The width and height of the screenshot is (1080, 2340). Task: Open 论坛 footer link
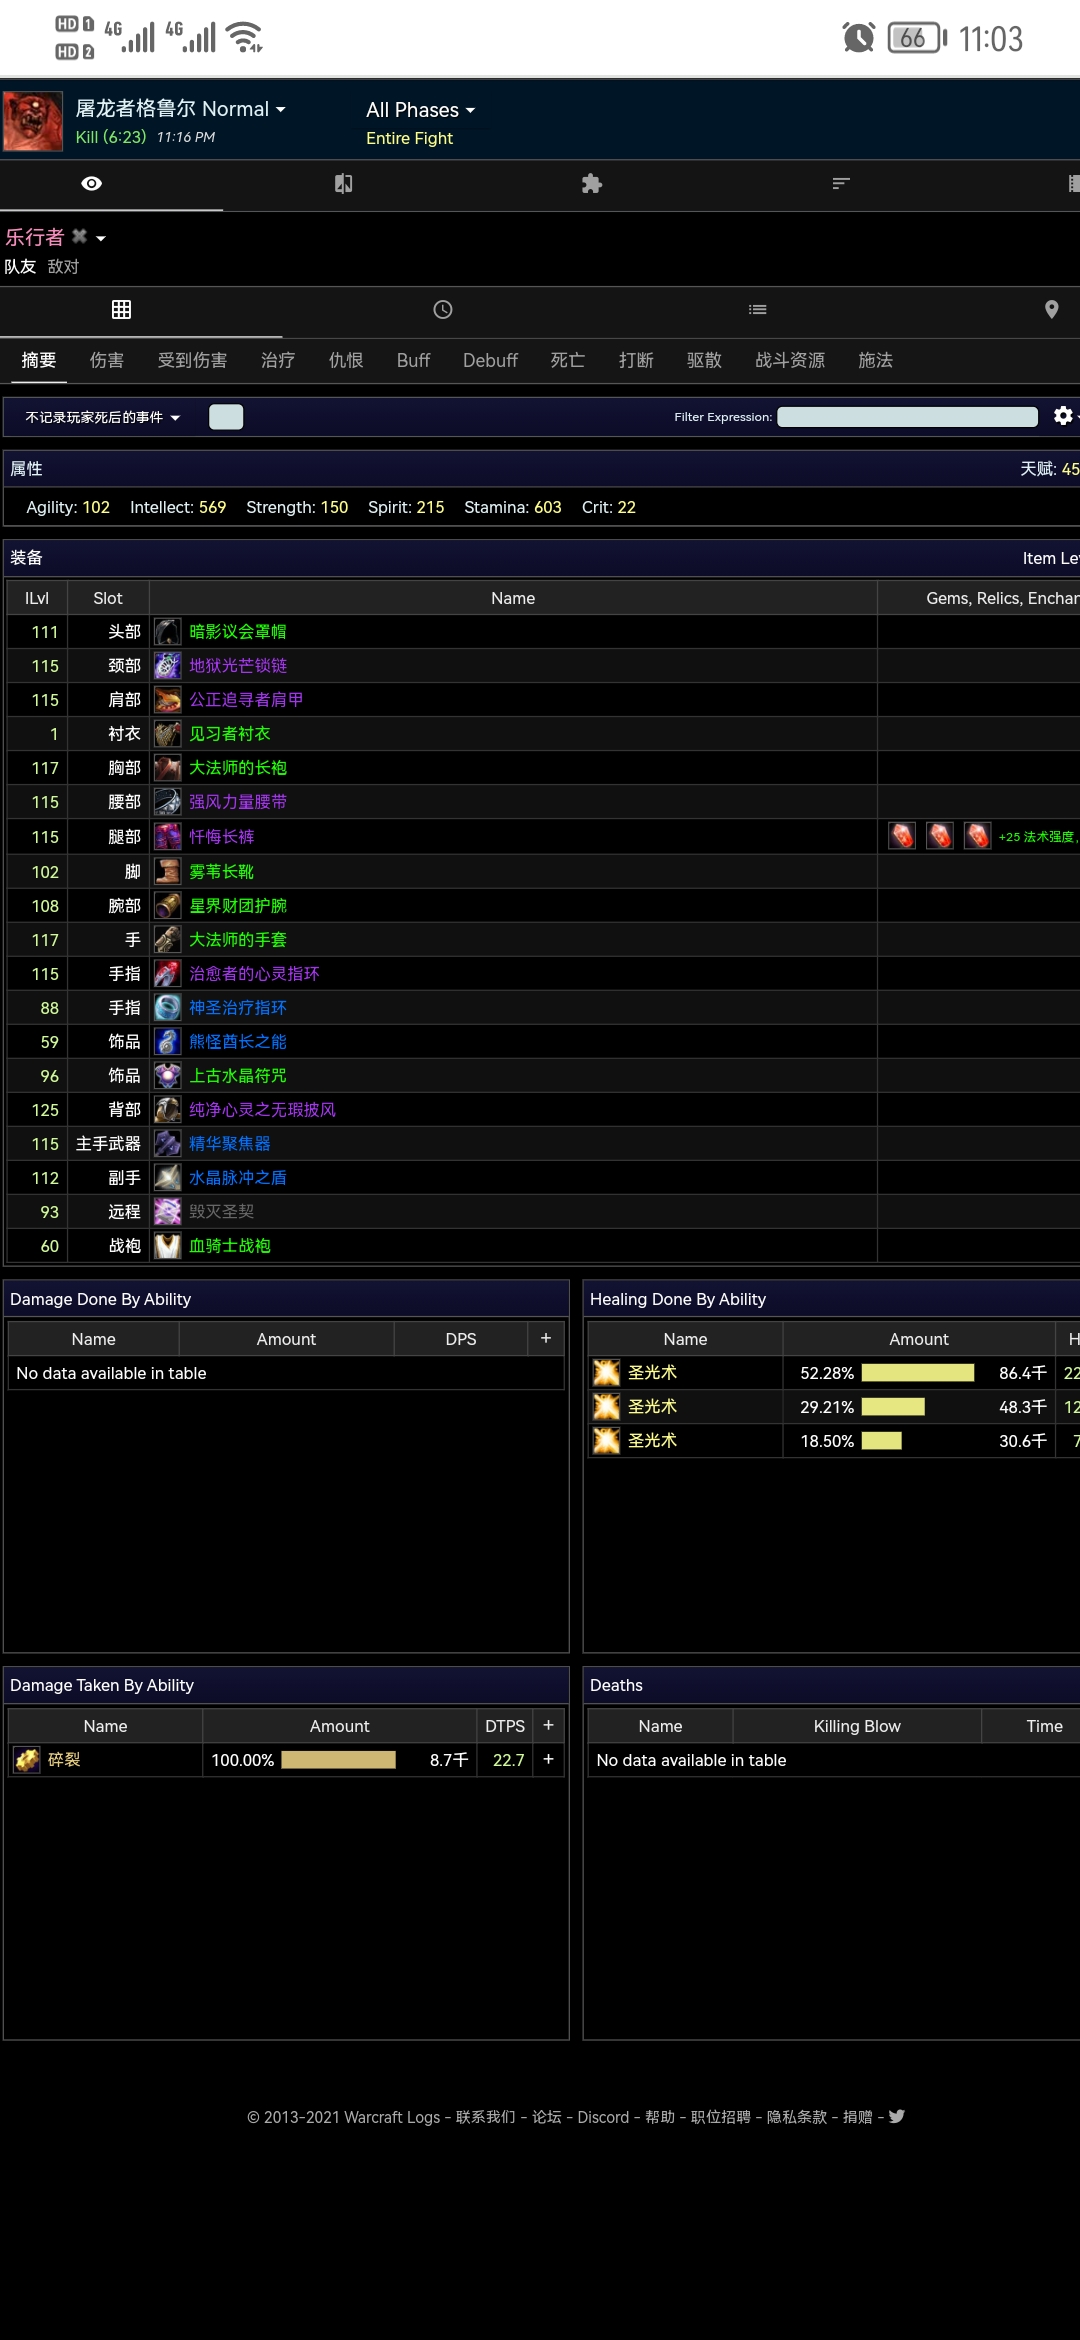[546, 2117]
